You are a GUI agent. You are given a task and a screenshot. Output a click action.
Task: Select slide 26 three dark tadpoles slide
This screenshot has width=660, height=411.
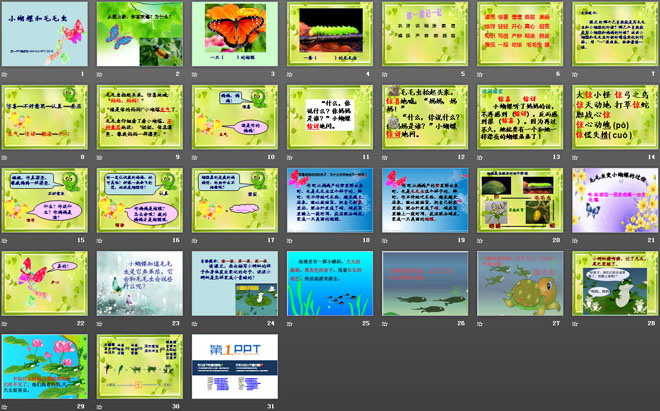tap(425, 283)
